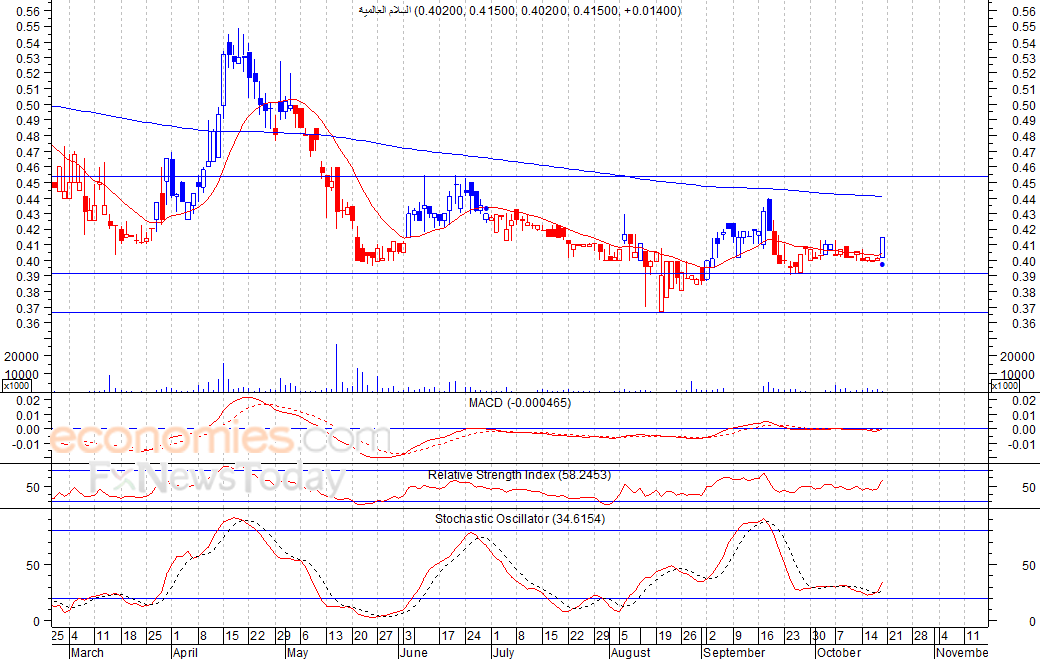Click the blue dot beside the last candle
This screenshot has width=1040, height=659.
[881, 265]
